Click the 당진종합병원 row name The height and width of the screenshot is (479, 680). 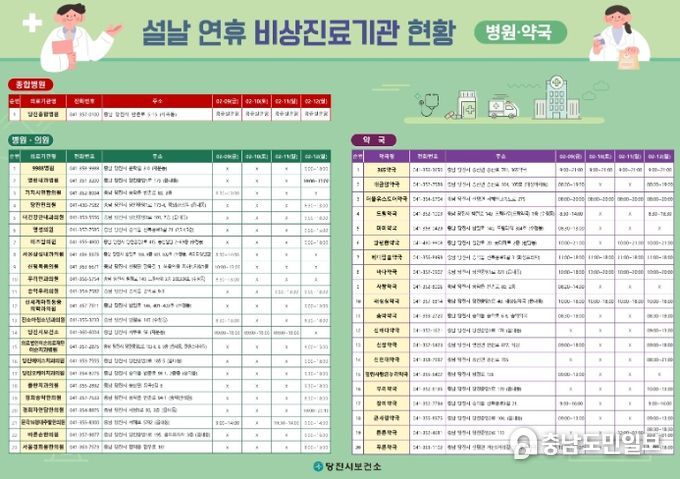pyautogui.click(x=43, y=114)
